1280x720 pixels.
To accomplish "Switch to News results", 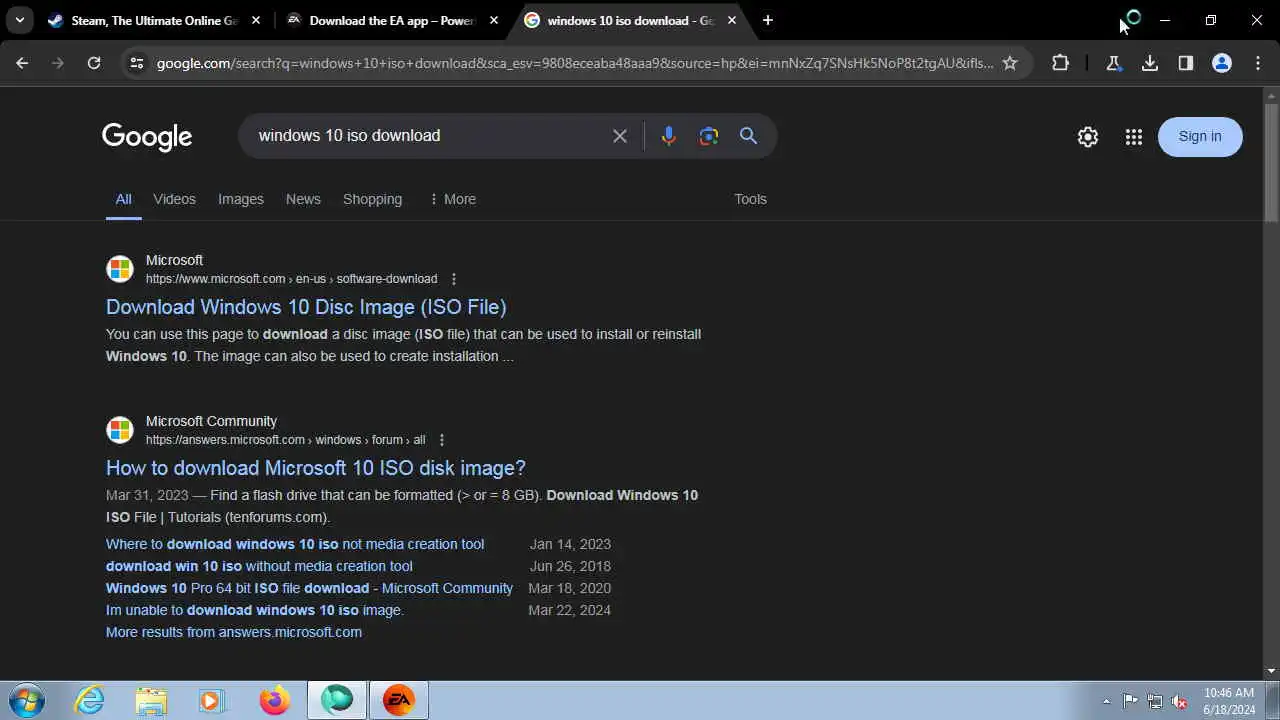I will coord(303,199).
